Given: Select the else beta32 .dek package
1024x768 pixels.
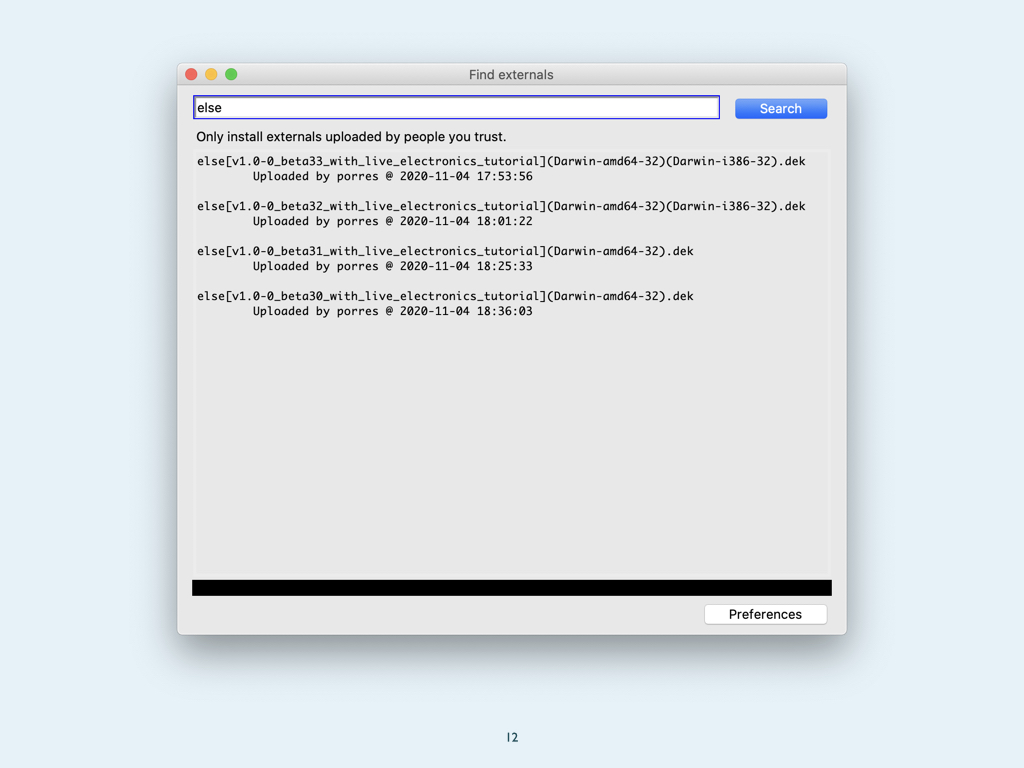Looking at the screenshot, I should tap(500, 206).
